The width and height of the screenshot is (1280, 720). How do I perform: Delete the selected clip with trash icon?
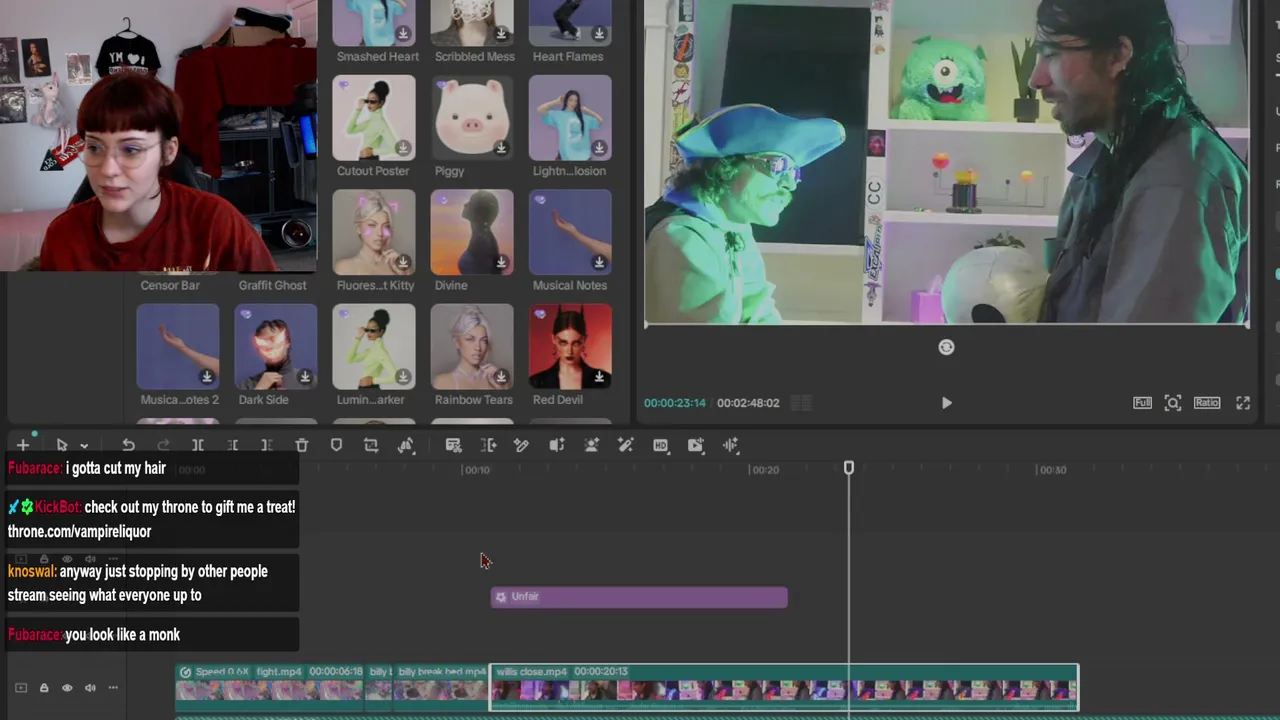(302, 445)
